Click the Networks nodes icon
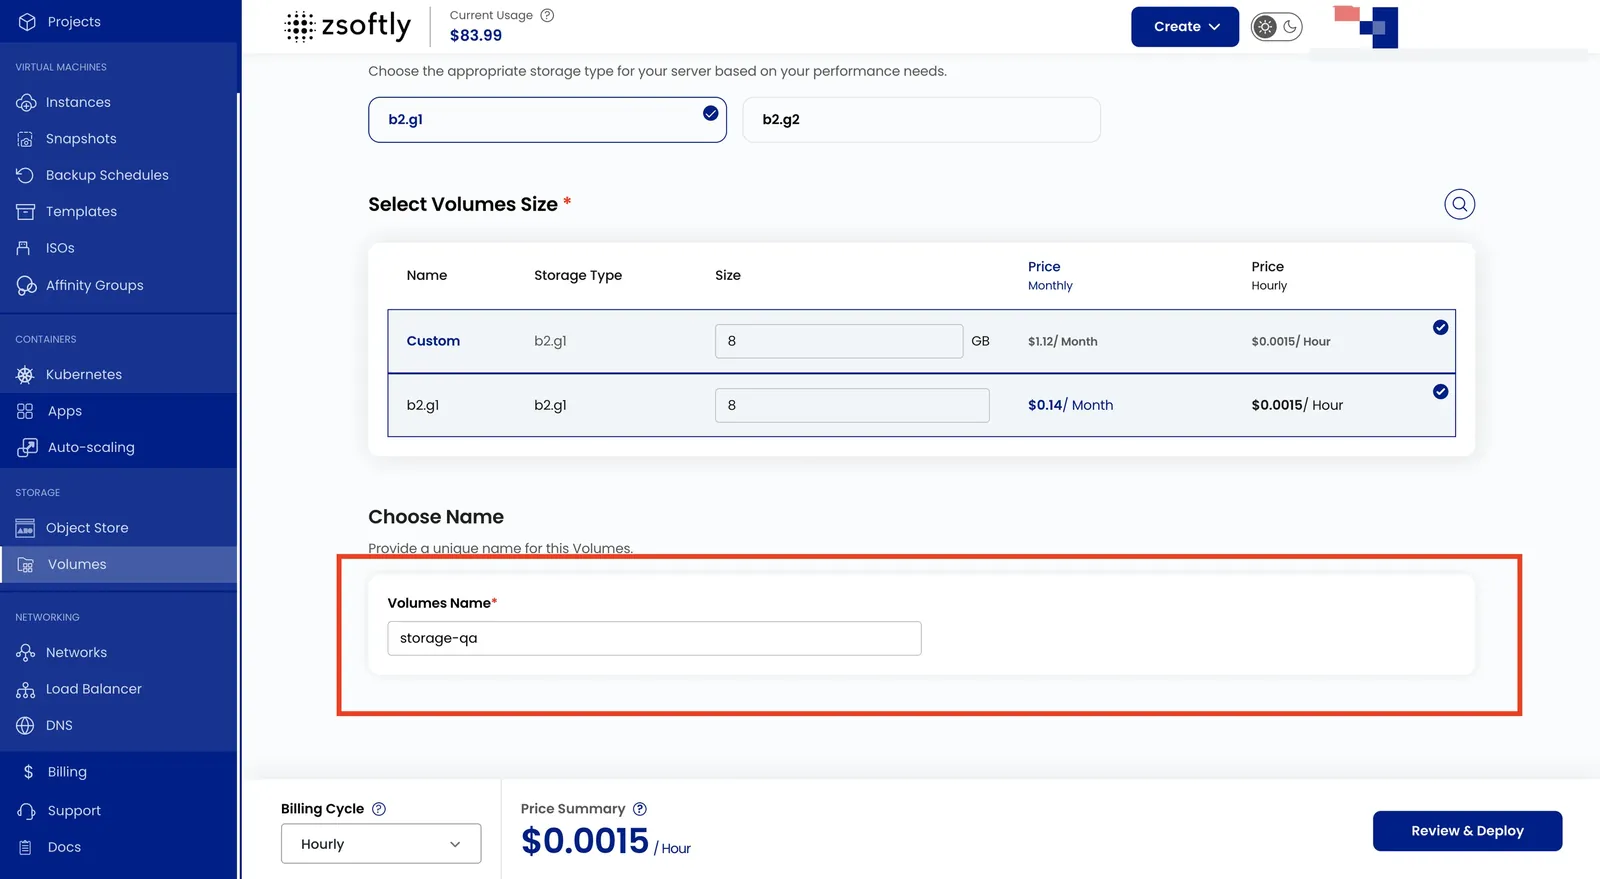The width and height of the screenshot is (1600, 879). tap(26, 653)
